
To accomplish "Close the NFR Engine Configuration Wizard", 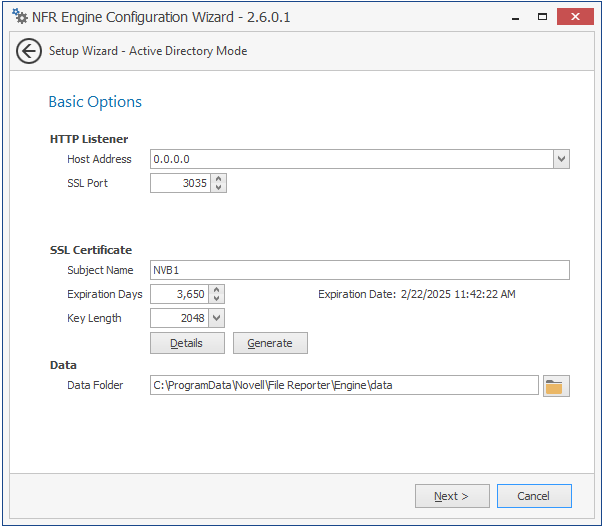I will (x=575, y=17).
